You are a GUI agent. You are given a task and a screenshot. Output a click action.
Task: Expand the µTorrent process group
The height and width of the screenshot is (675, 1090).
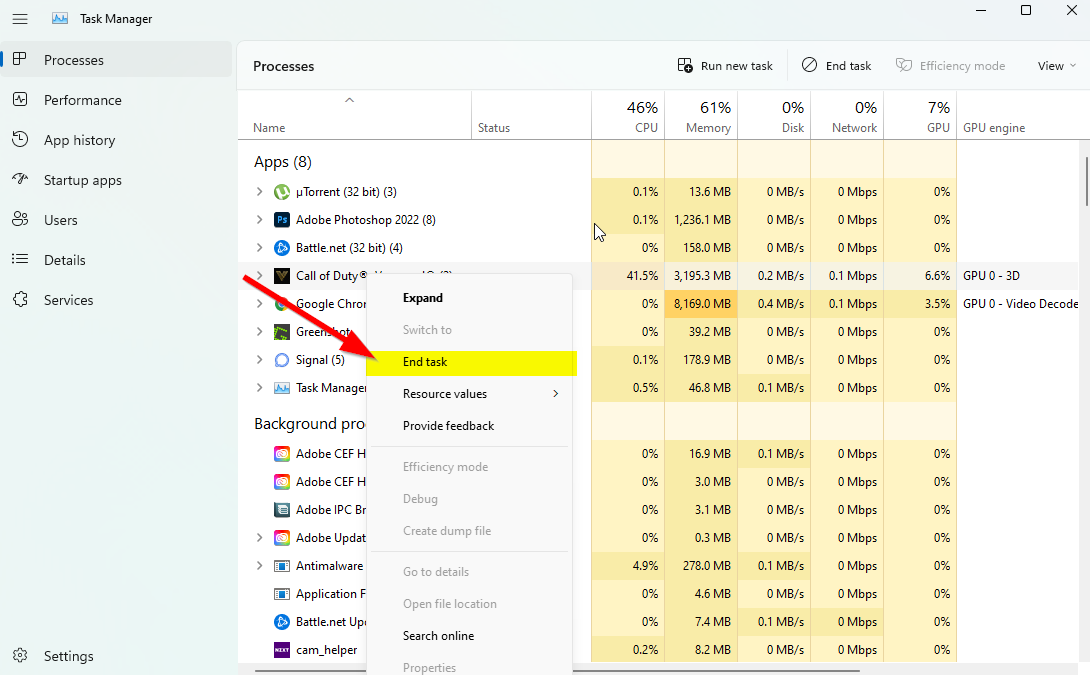pyautogui.click(x=260, y=192)
